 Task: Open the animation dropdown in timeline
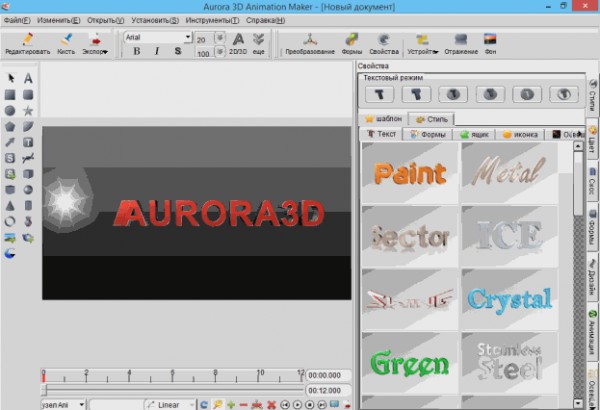tap(82, 405)
